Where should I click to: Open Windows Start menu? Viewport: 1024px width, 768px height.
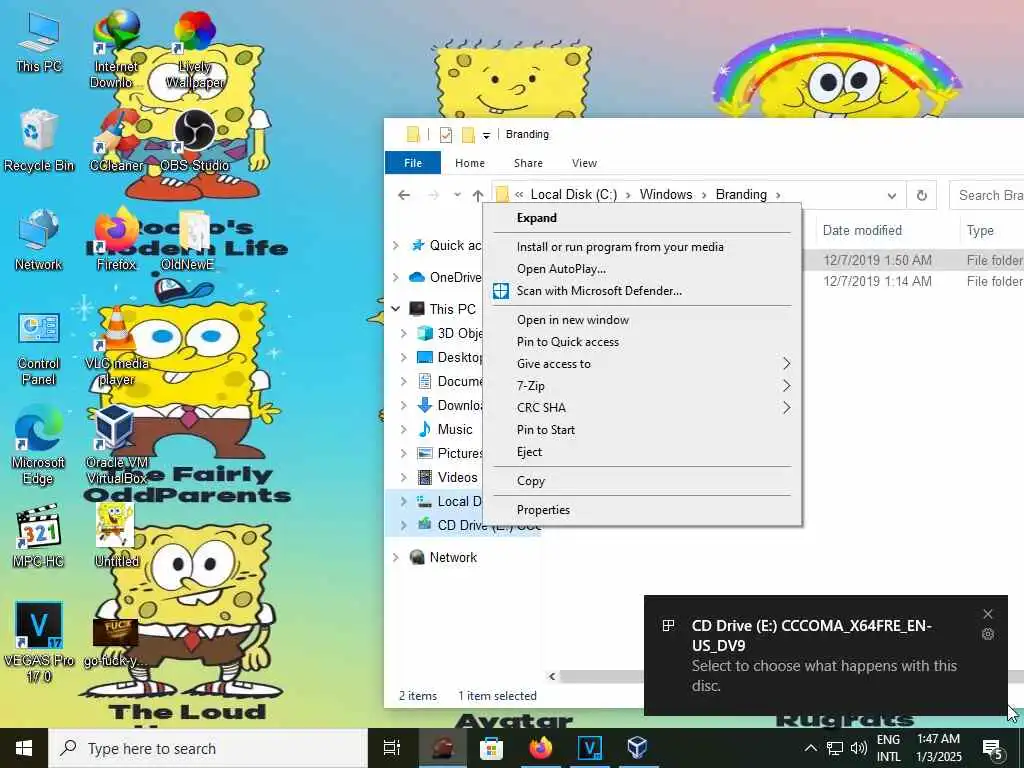pos(24,748)
